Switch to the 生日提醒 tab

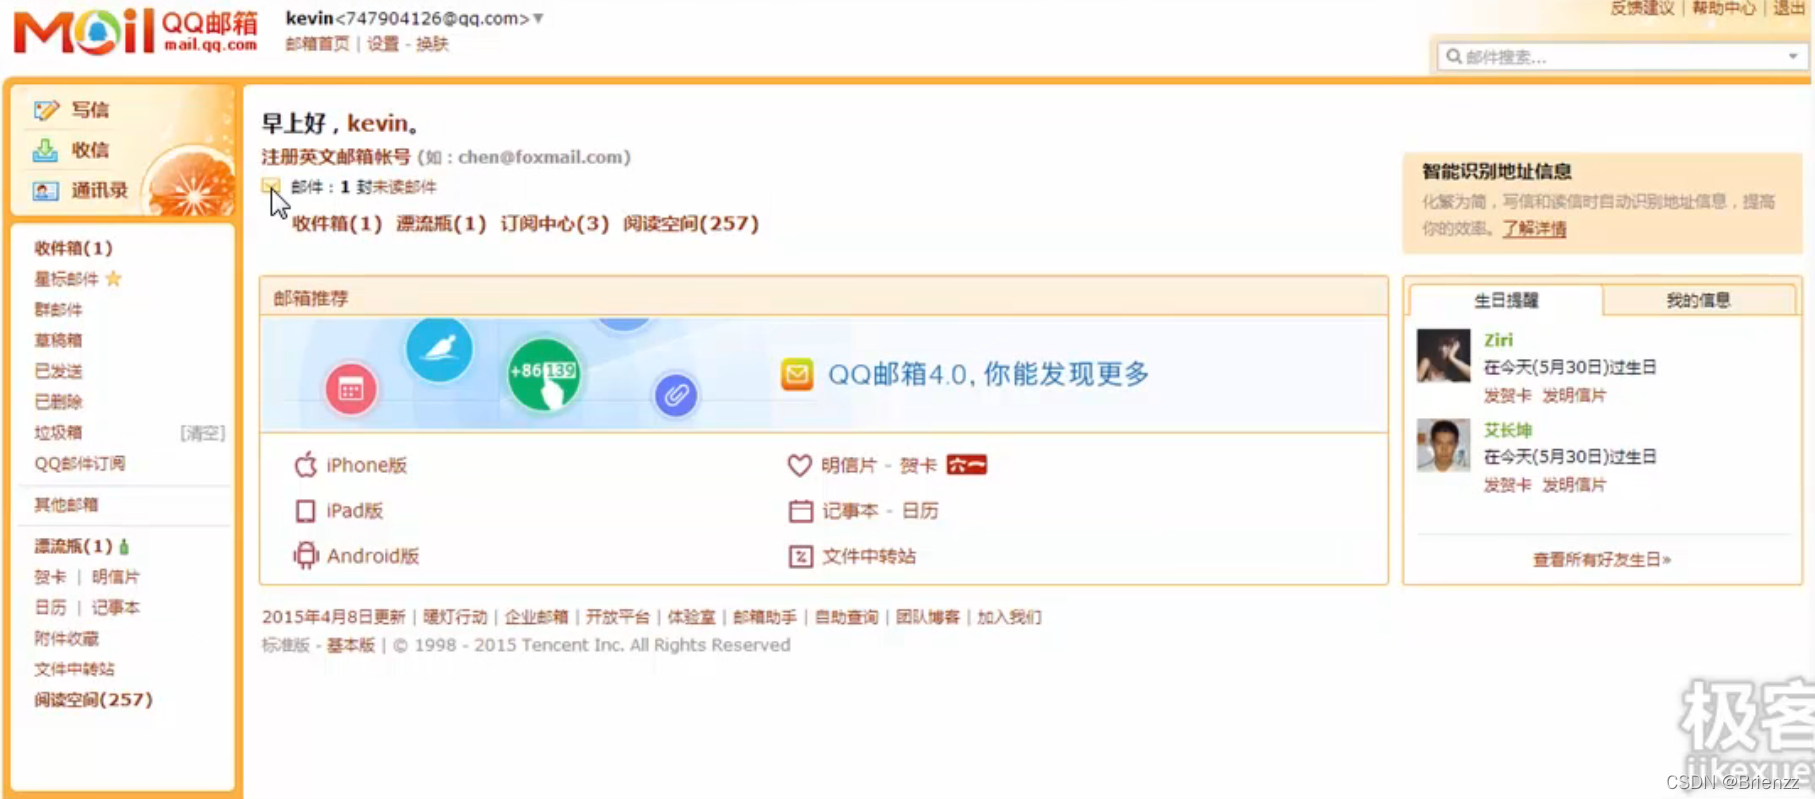(1506, 300)
